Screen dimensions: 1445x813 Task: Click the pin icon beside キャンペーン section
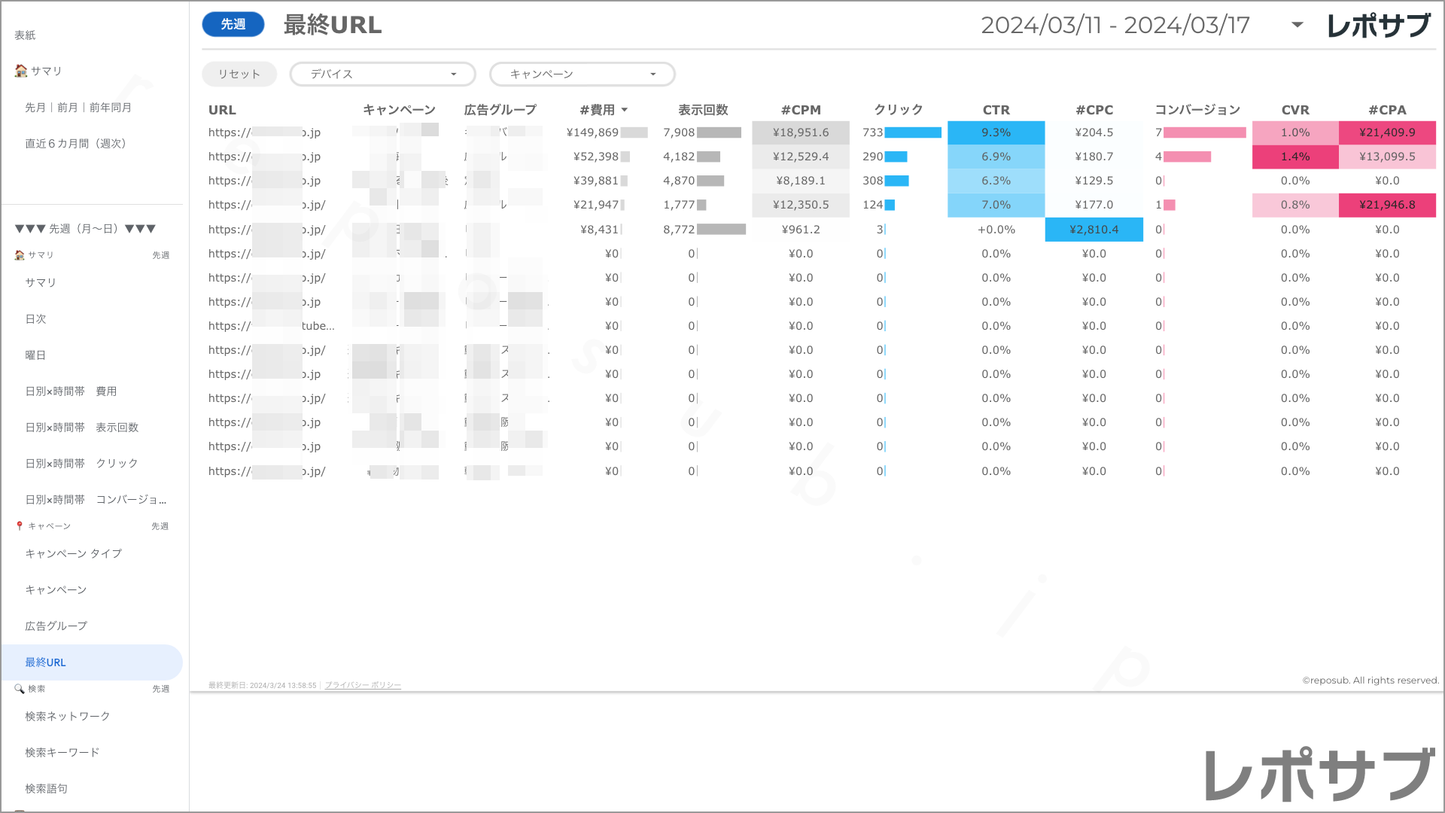(x=19, y=526)
